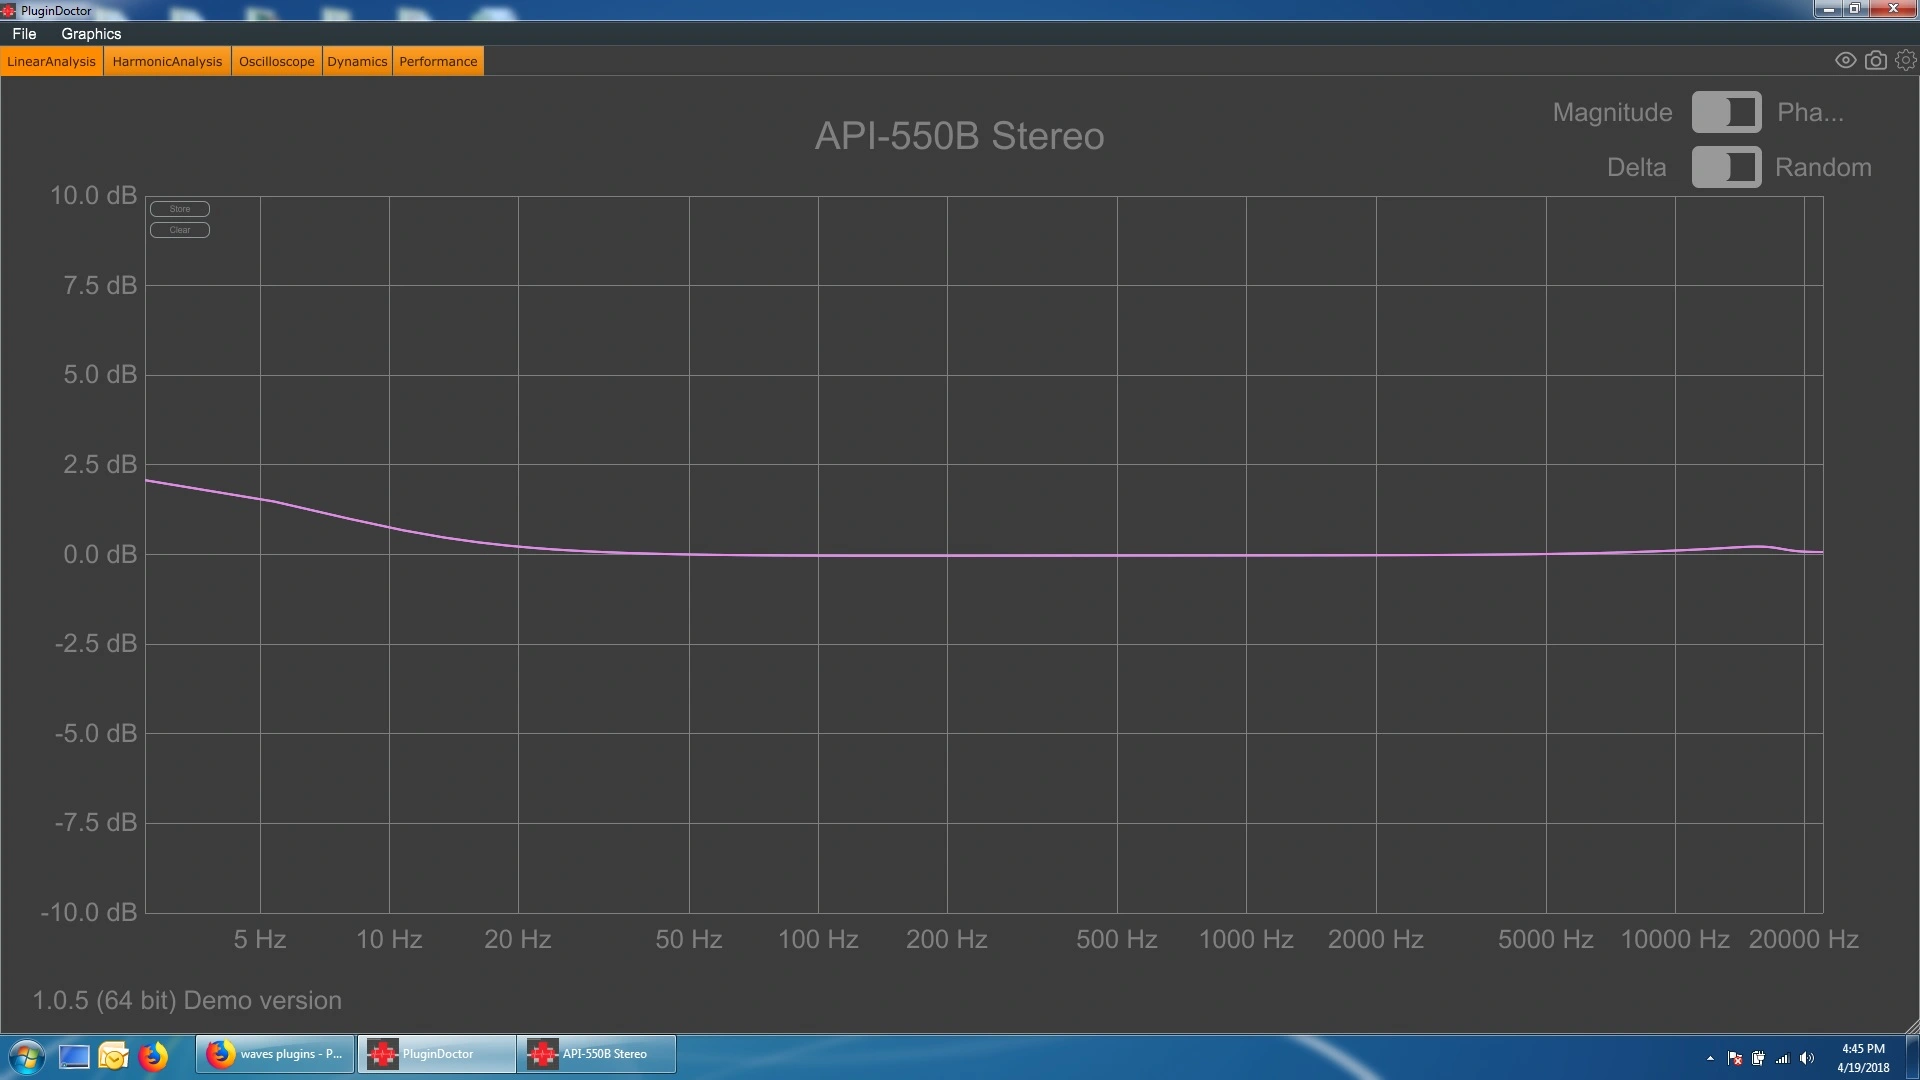This screenshot has height=1080, width=1920.
Task: Restore down the PluginDoctor window
Action: click(x=1854, y=9)
